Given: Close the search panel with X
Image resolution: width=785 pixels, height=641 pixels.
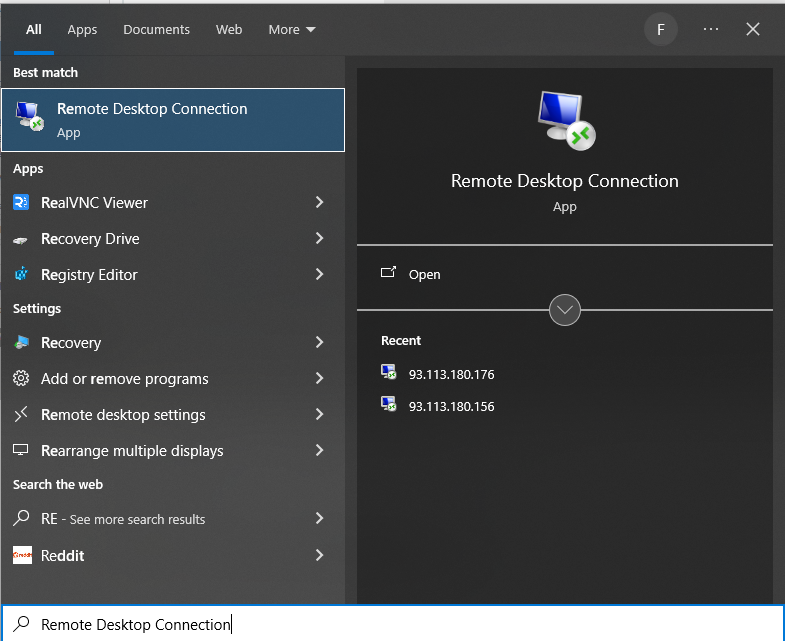Looking at the screenshot, I should 753,29.
